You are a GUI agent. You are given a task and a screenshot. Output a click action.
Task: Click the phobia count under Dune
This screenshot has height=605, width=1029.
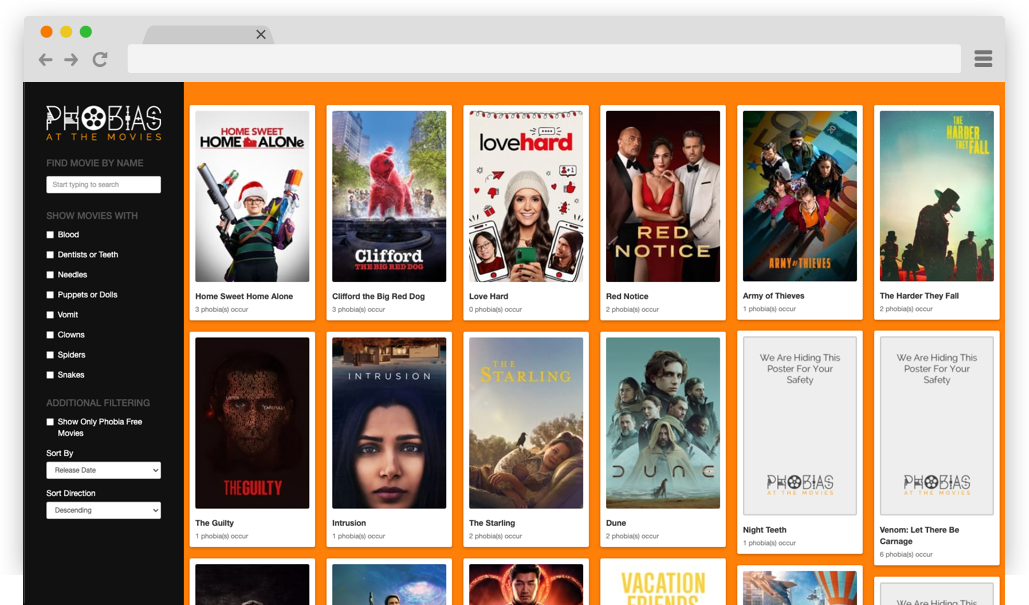(x=633, y=536)
